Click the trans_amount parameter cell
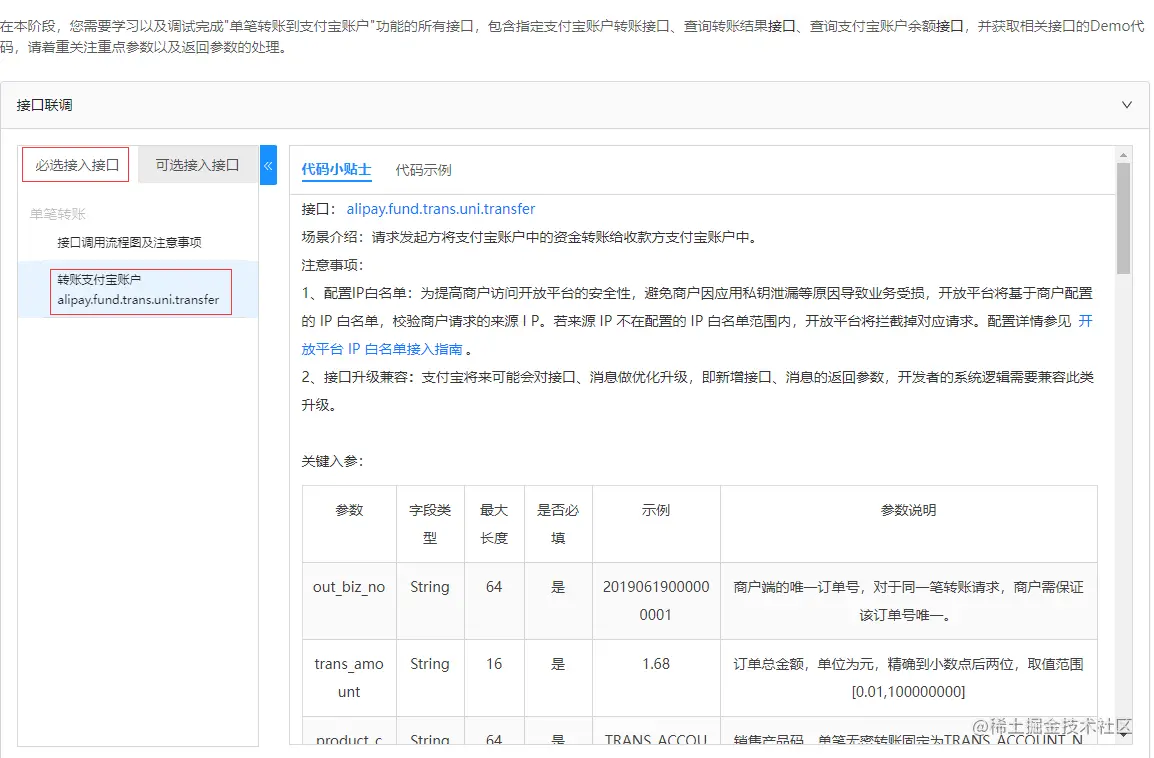Image resolution: width=1154 pixels, height=758 pixels. tap(349, 678)
